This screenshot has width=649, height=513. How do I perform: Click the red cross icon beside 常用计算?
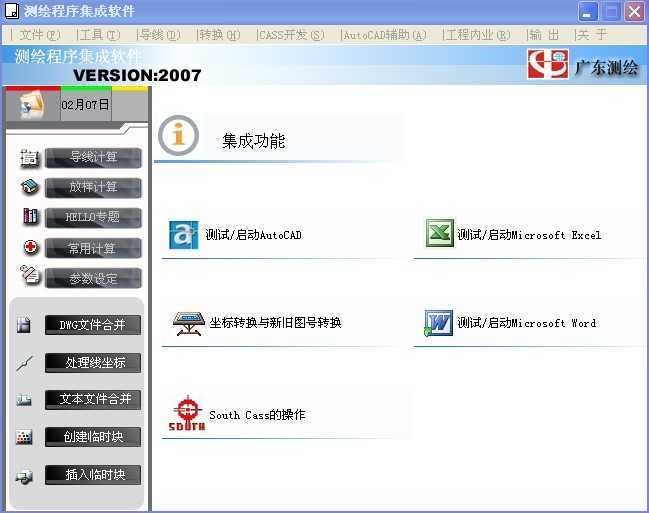click(31, 248)
